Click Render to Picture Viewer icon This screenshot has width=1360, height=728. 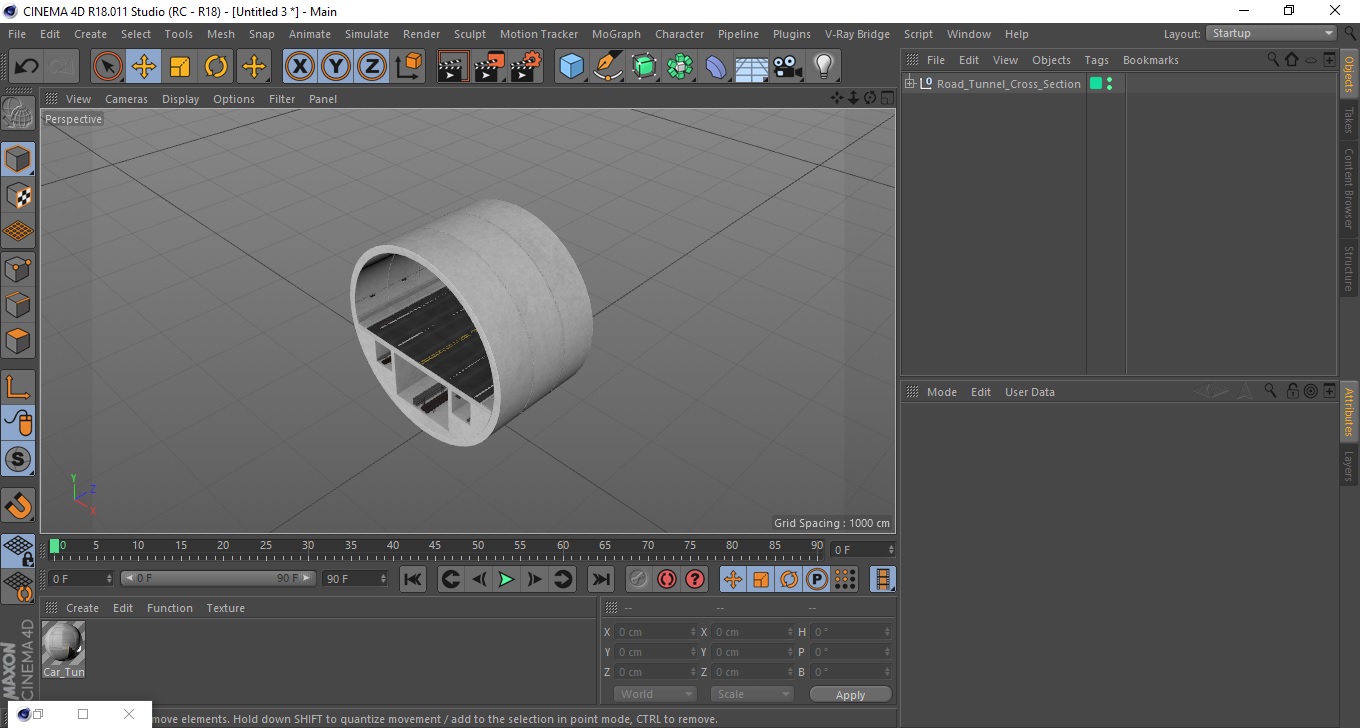pyautogui.click(x=489, y=67)
